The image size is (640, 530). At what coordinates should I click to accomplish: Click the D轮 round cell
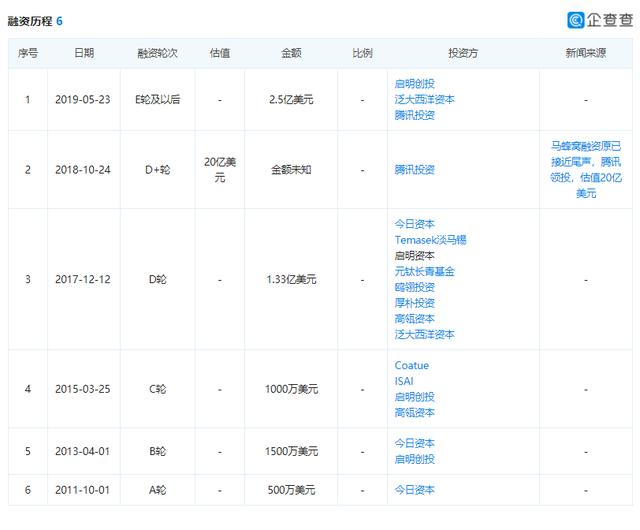pyautogui.click(x=158, y=279)
